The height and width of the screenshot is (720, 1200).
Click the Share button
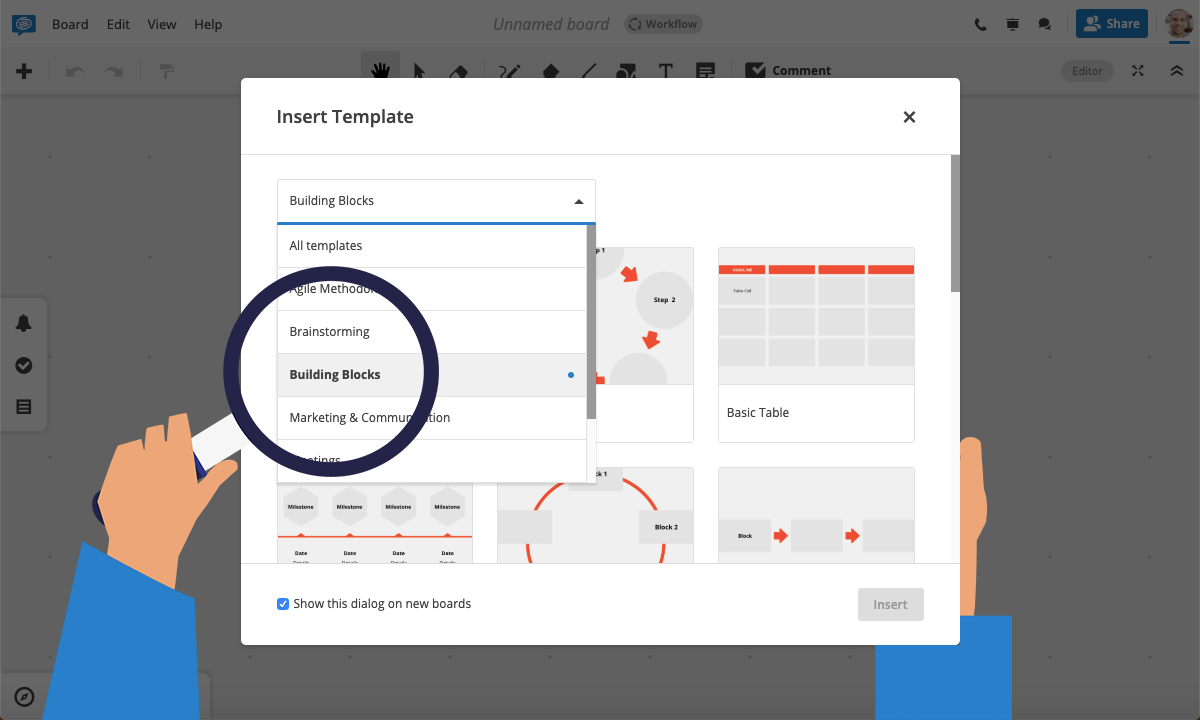pos(1111,24)
